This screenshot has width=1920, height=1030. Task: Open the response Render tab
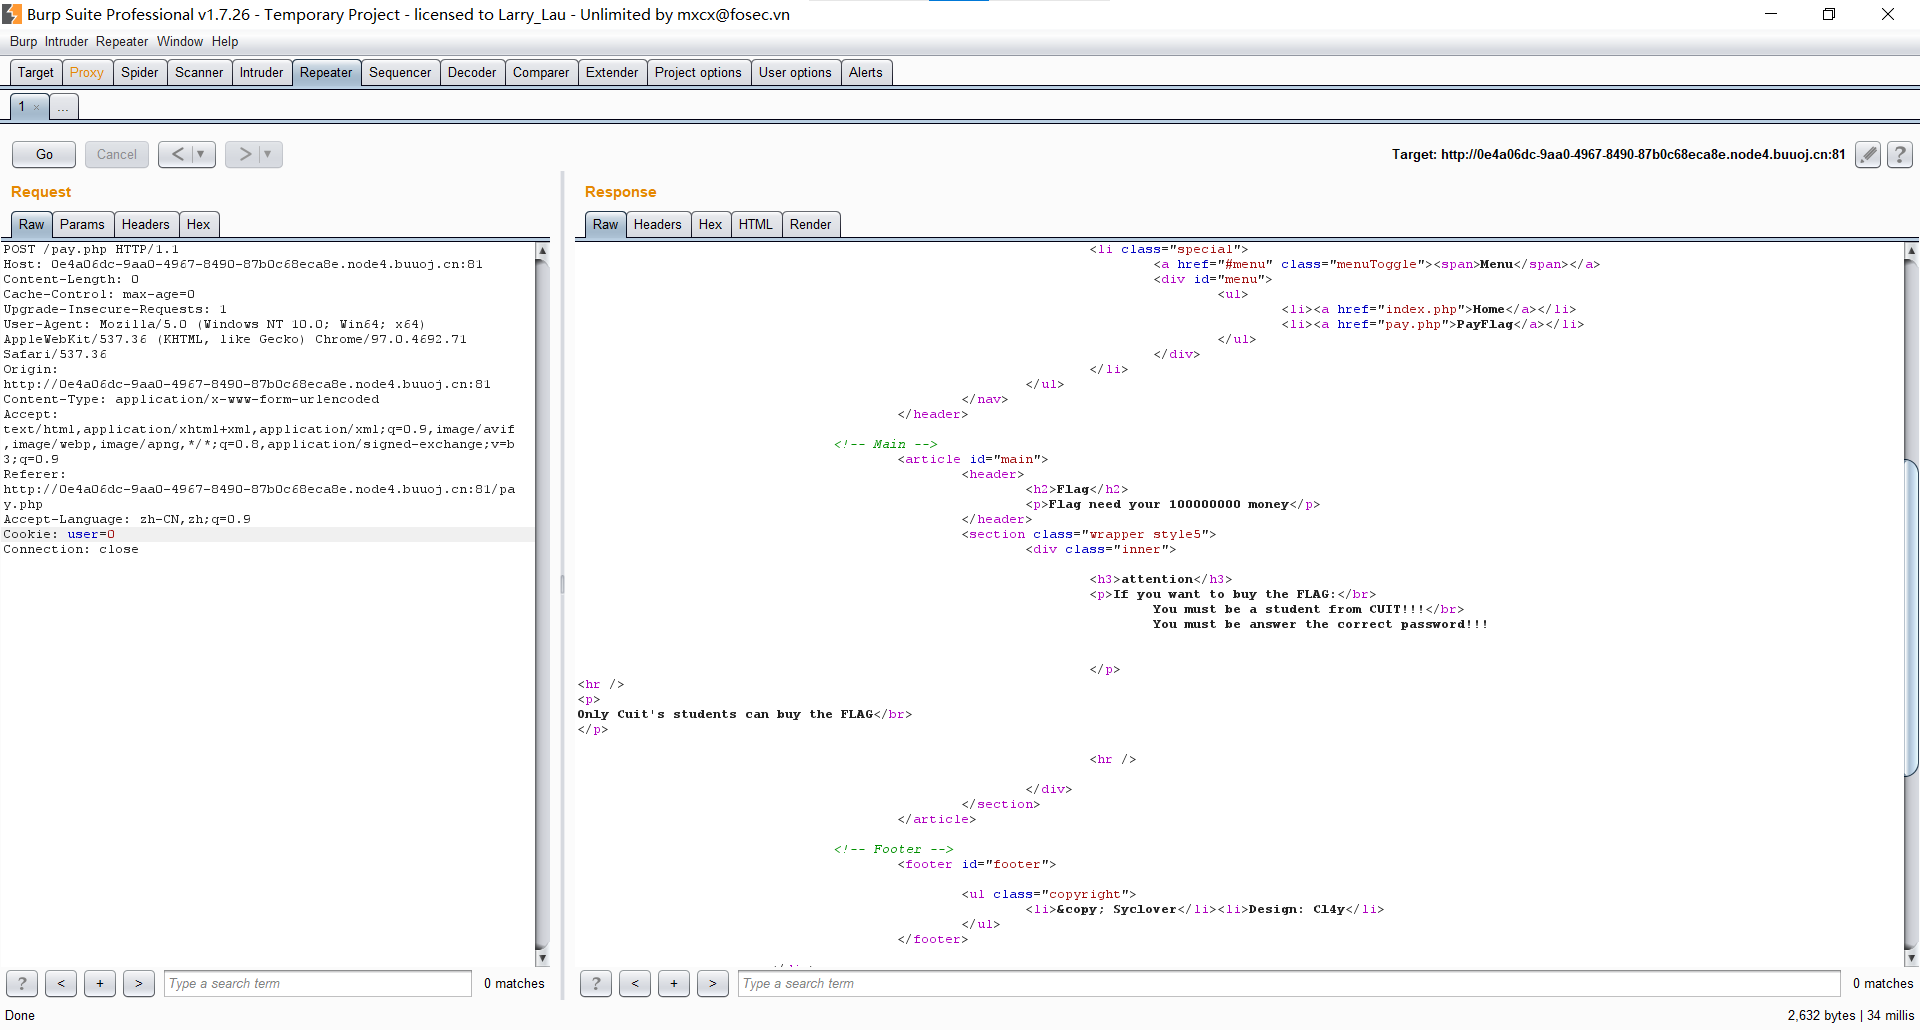[810, 224]
